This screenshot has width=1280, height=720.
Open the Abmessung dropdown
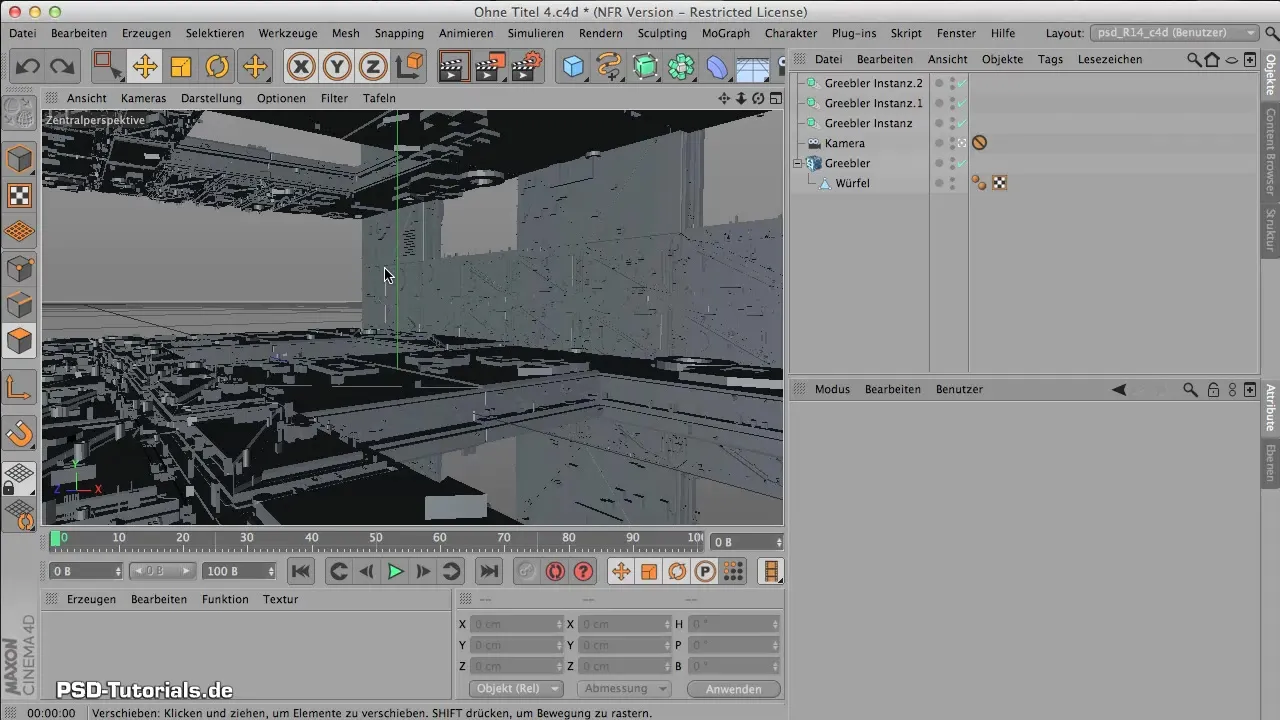[624, 689]
